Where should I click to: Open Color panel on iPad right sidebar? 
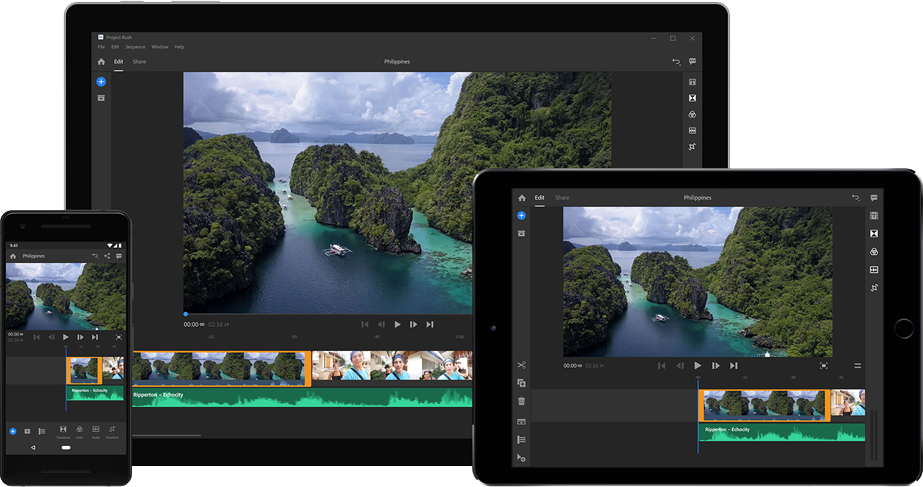[x=874, y=251]
